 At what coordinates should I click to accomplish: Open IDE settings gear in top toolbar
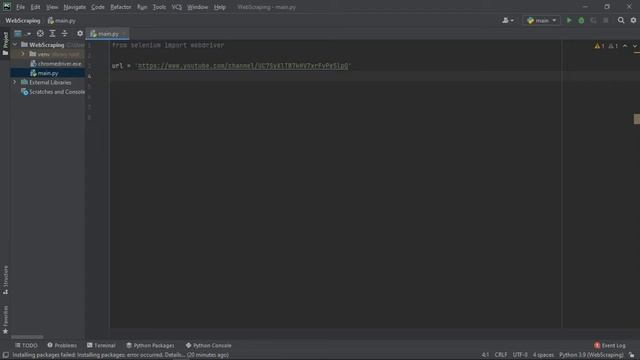633,20
